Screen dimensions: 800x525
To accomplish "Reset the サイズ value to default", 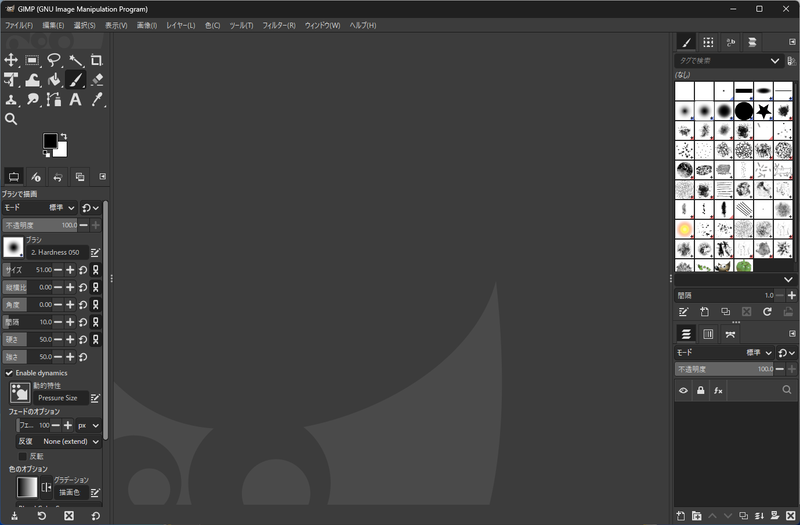I will 83,270.
